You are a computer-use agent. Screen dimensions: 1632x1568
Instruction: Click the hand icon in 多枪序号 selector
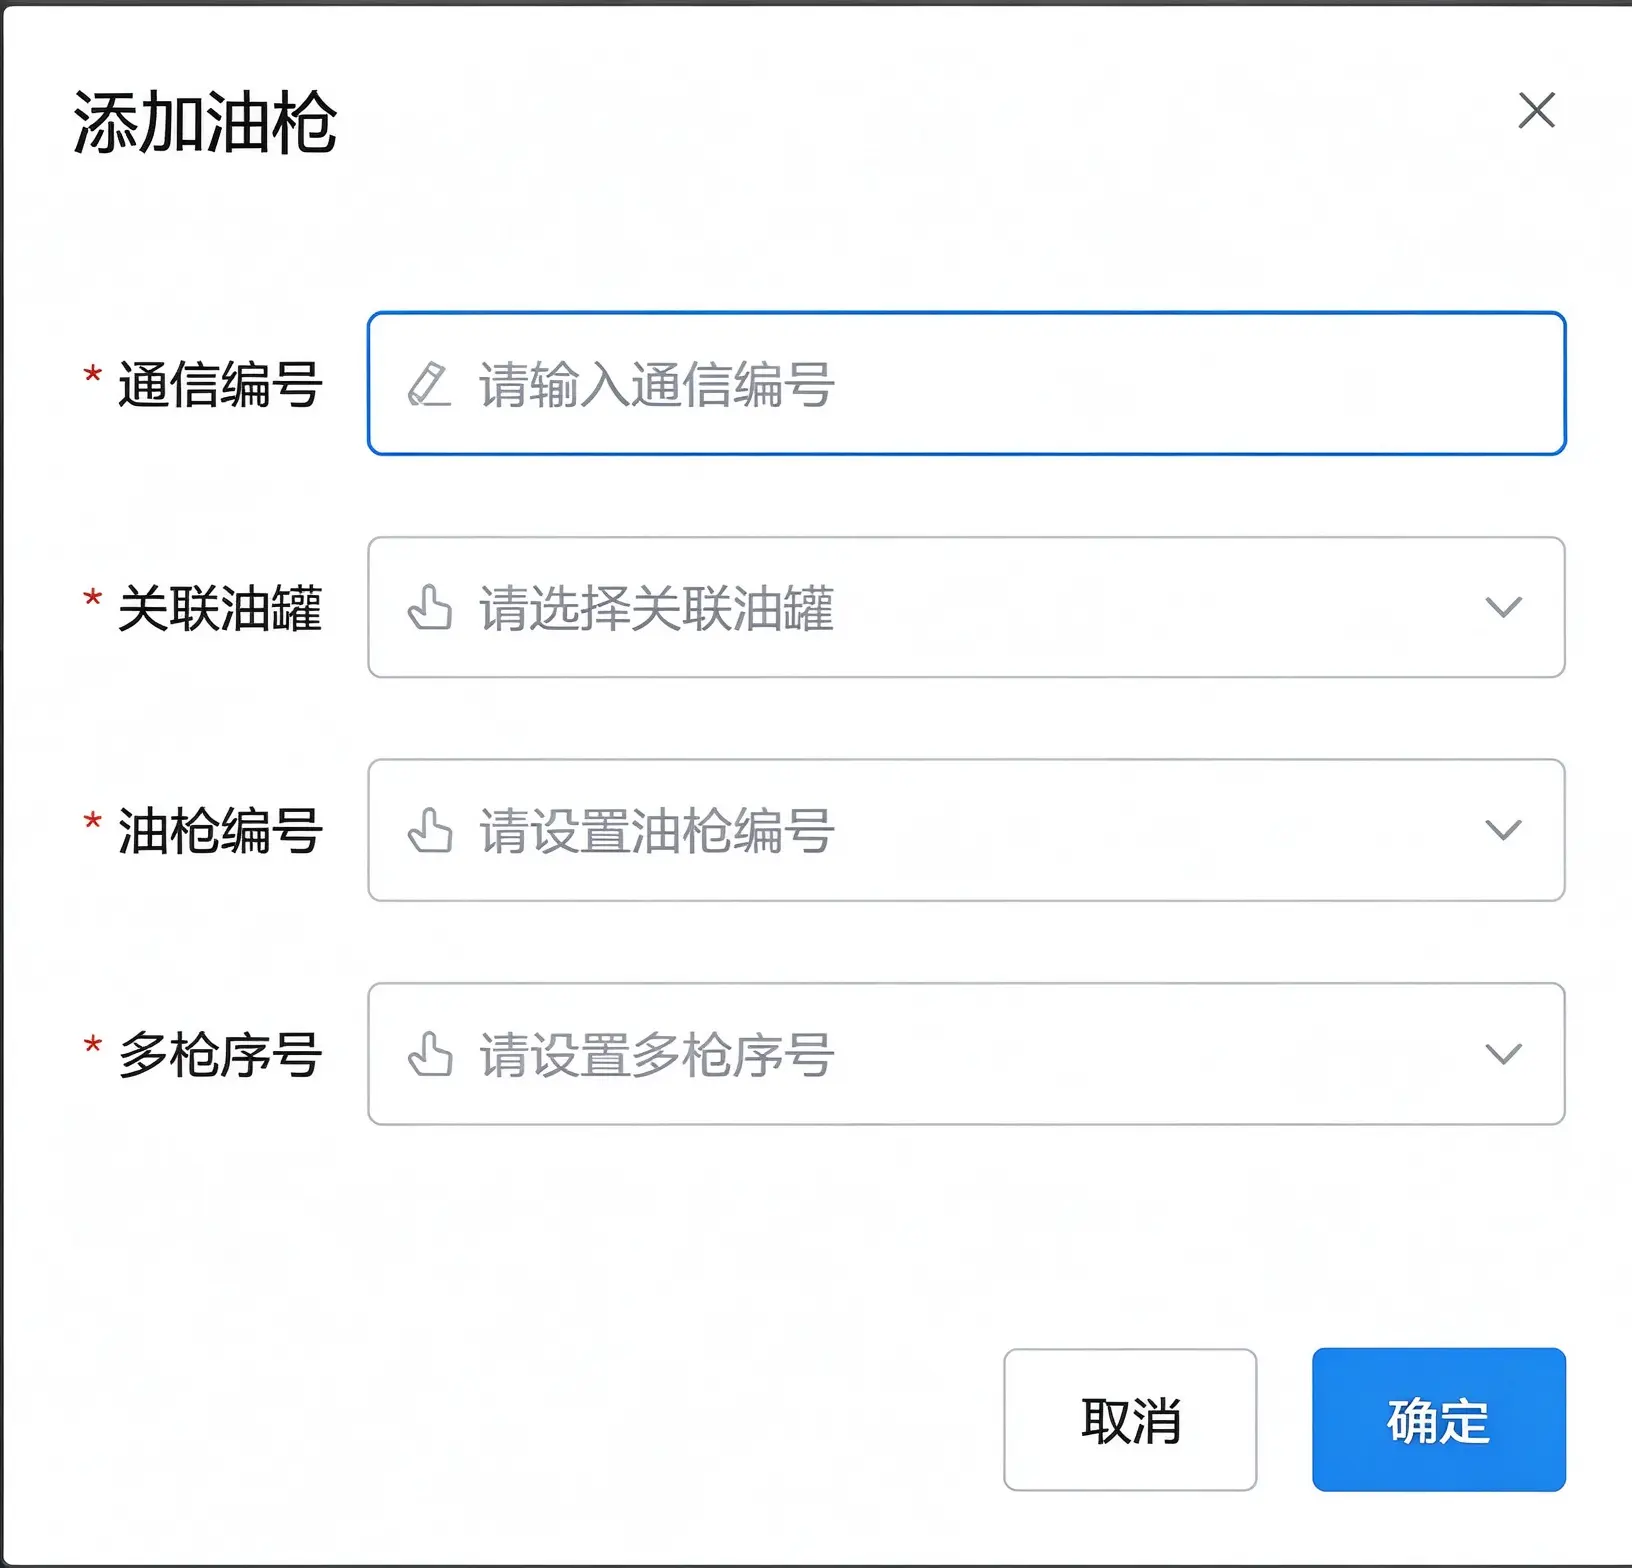(430, 1054)
